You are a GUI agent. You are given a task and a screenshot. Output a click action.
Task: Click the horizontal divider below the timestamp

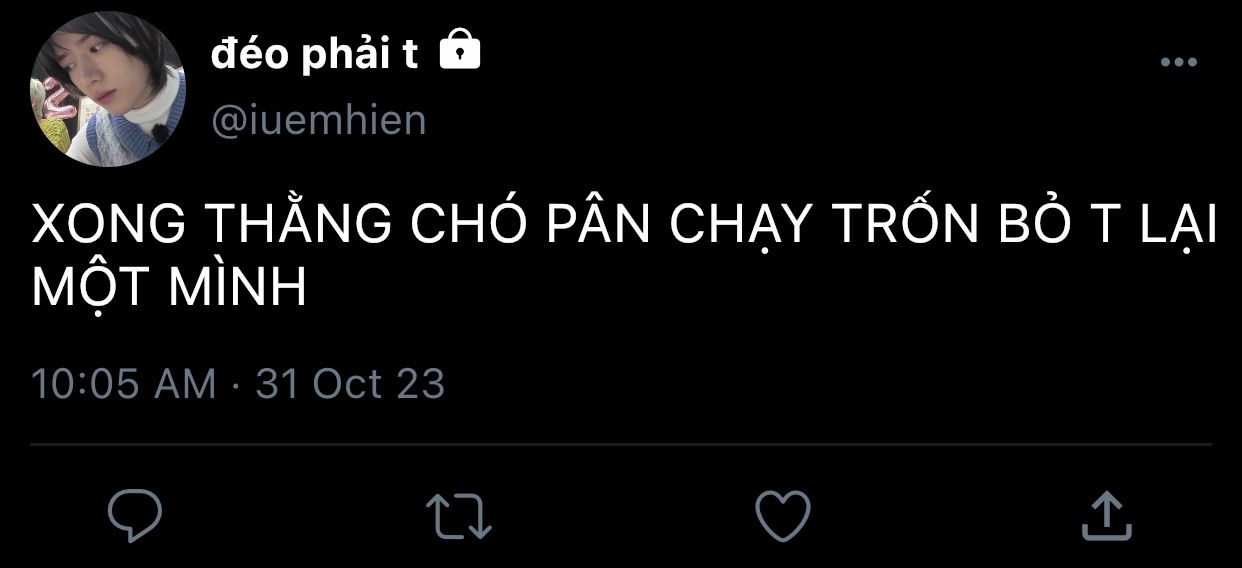point(621,444)
